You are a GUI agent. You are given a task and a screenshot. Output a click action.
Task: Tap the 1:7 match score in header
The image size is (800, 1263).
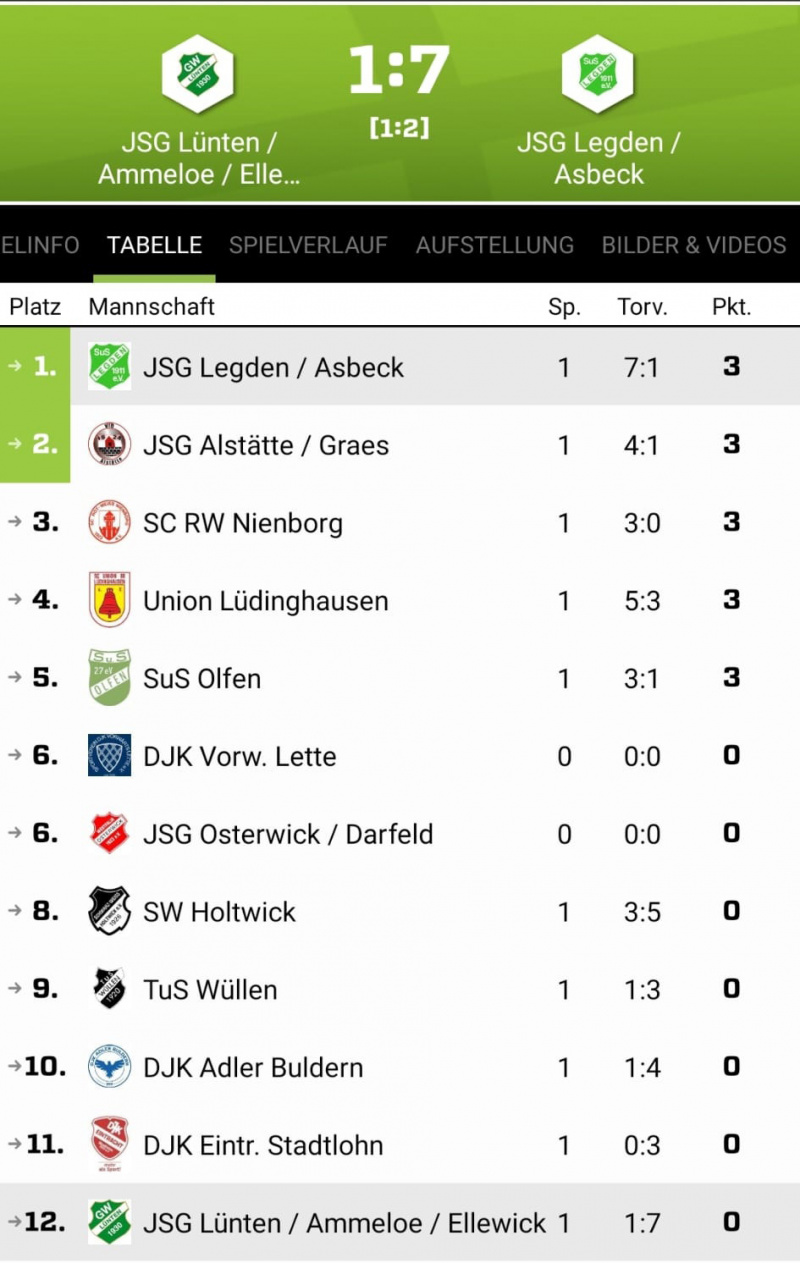(399, 70)
